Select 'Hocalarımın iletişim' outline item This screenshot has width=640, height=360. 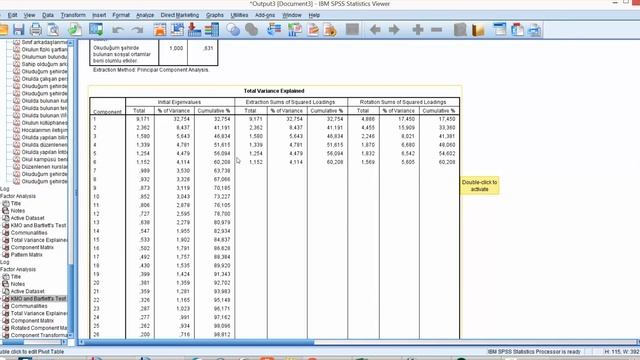(44, 130)
